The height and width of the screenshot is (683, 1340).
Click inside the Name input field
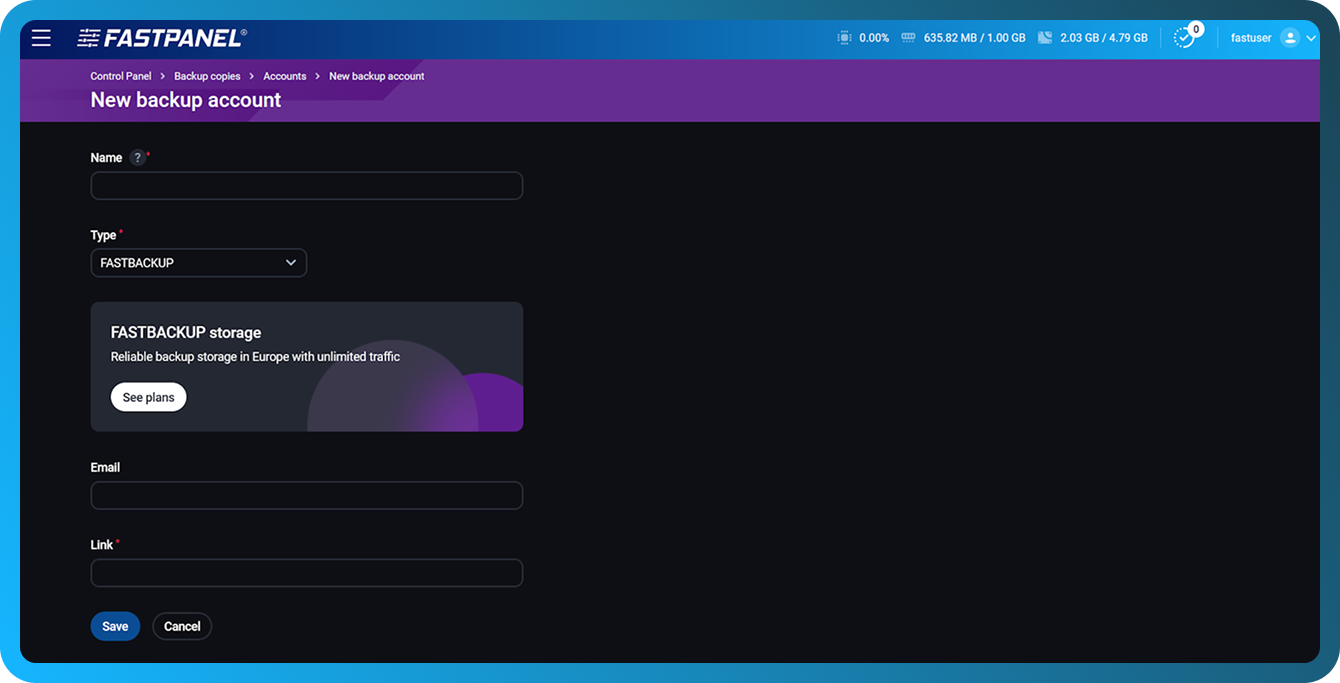[306, 185]
